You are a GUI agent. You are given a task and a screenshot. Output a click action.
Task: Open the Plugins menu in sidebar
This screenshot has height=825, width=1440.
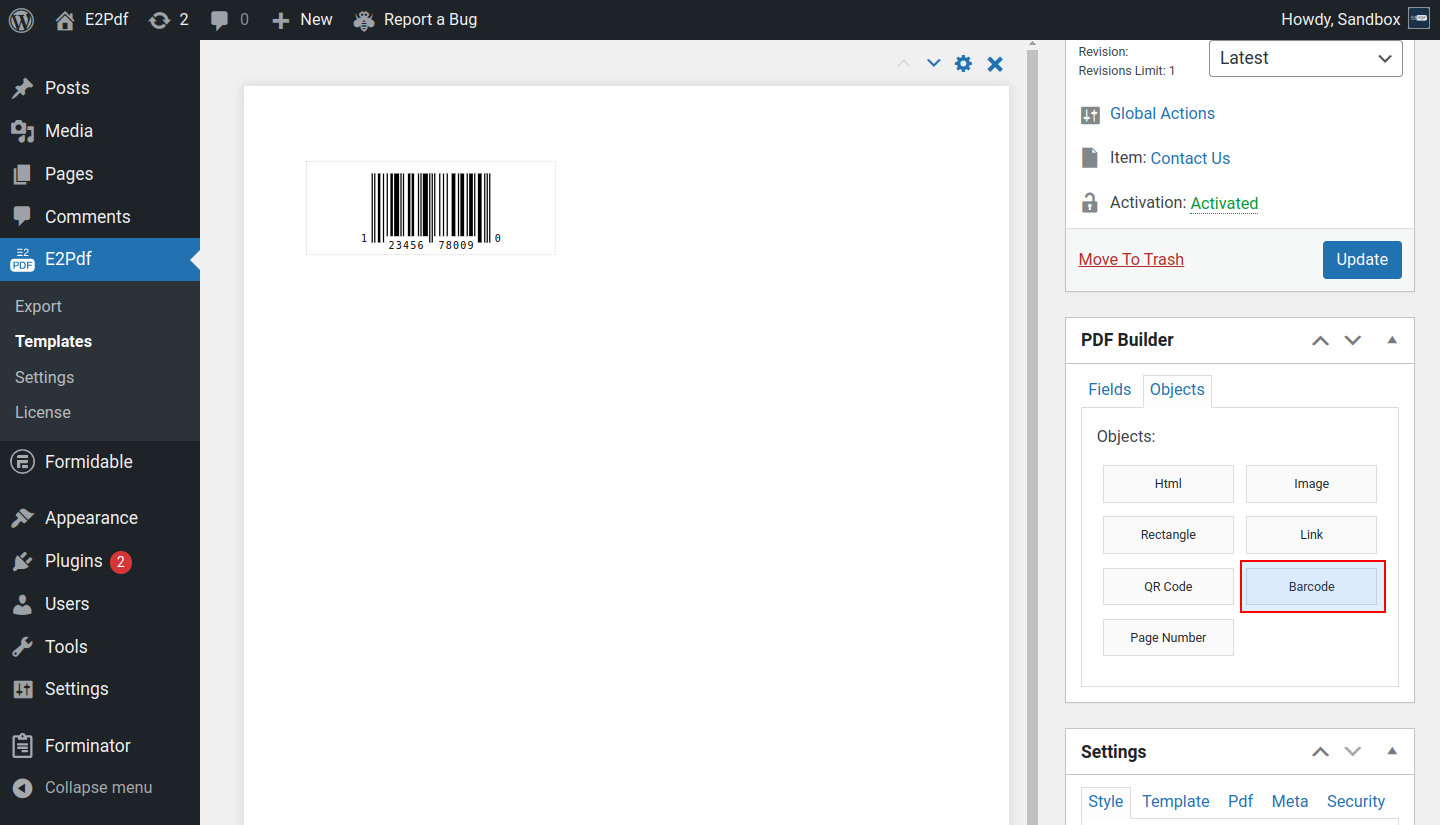point(74,561)
